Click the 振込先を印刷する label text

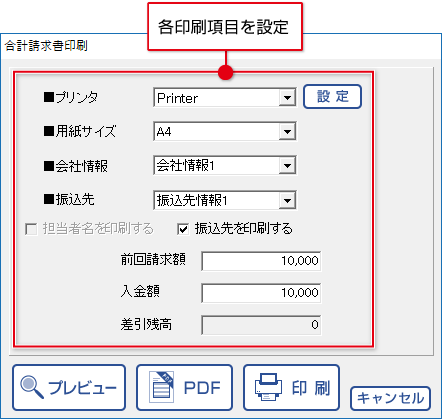(x=244, y=229)
